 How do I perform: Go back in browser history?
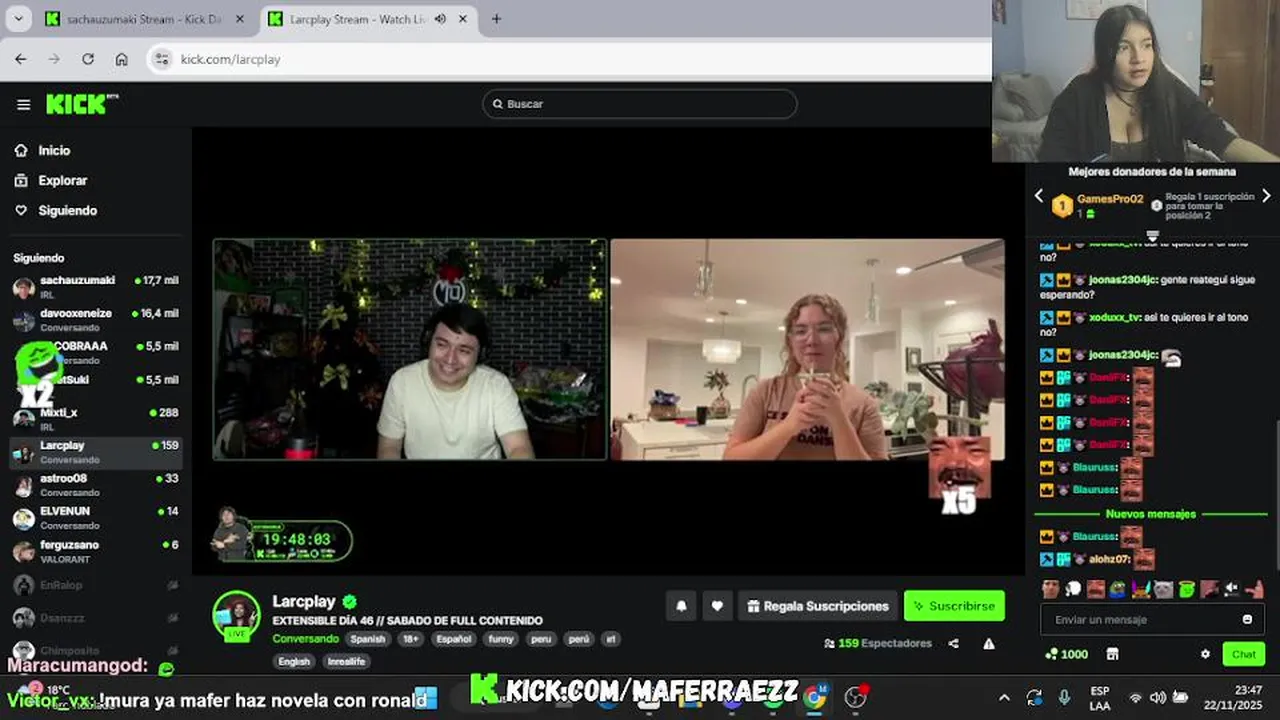tap(21, 59)
